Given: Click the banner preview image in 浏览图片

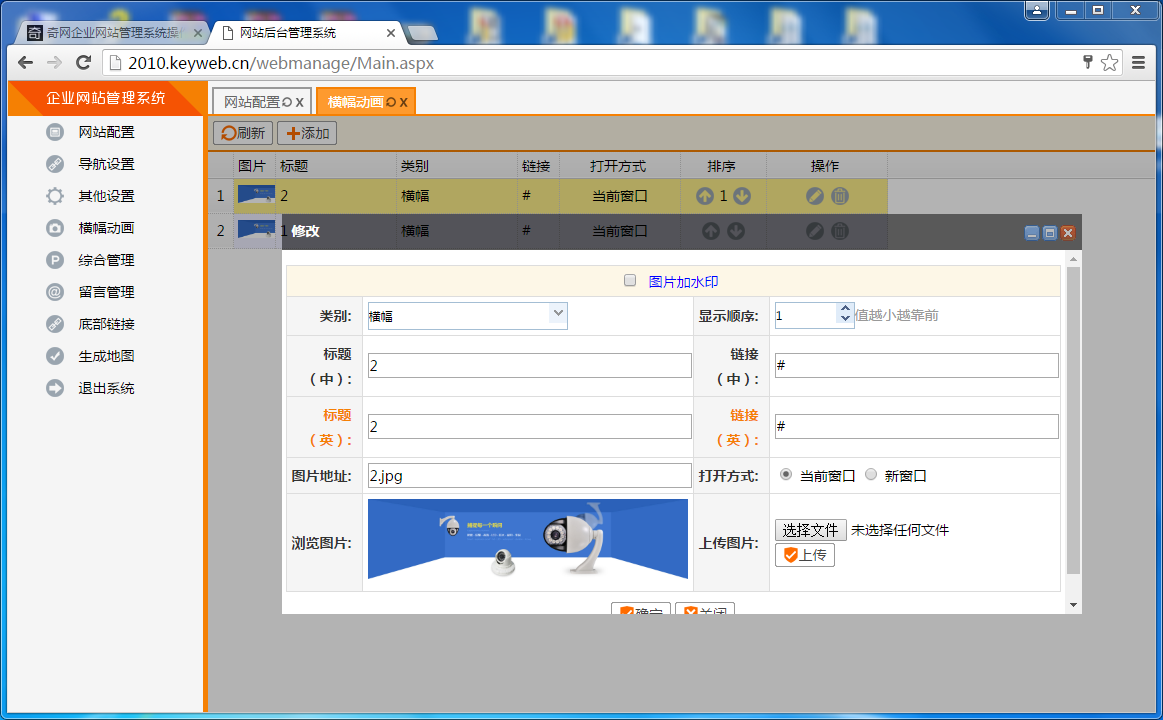Looking at the screenshot, I should coord(528,539).
